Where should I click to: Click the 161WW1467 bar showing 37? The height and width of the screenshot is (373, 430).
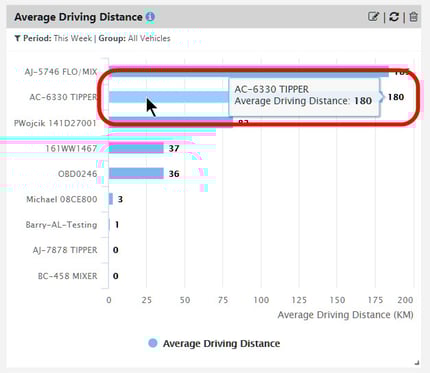tap(136, 148)
